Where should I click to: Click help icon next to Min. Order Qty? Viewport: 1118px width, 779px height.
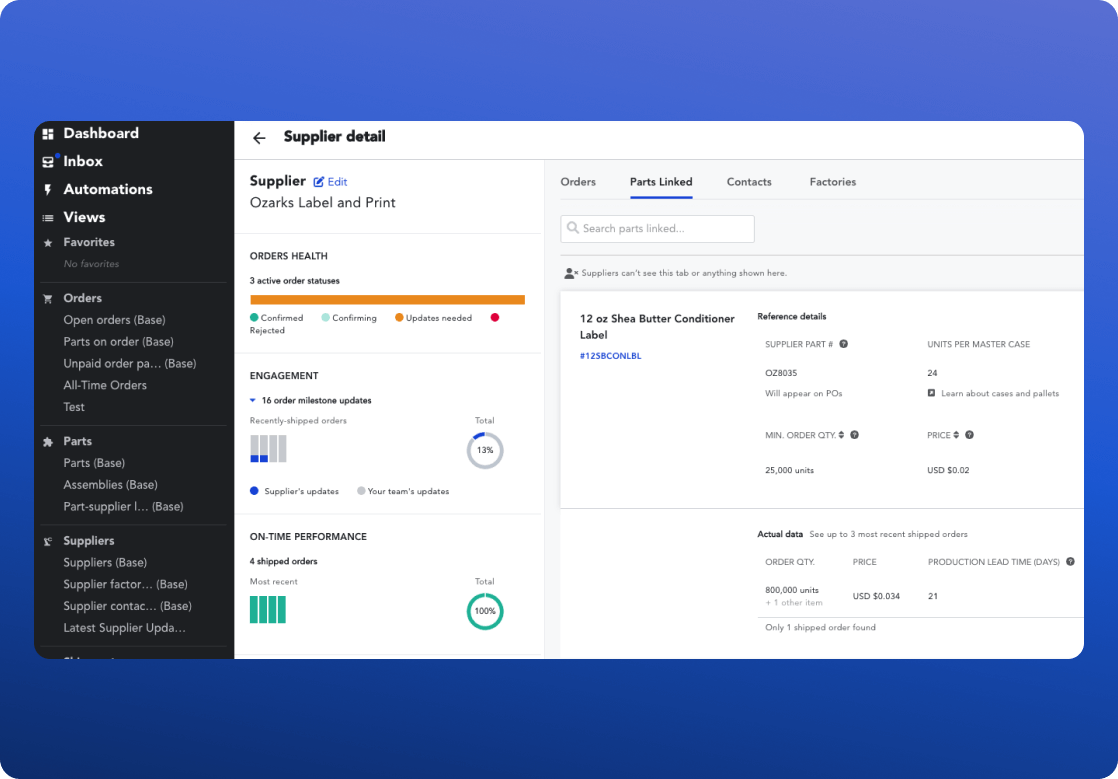[854, 435]
